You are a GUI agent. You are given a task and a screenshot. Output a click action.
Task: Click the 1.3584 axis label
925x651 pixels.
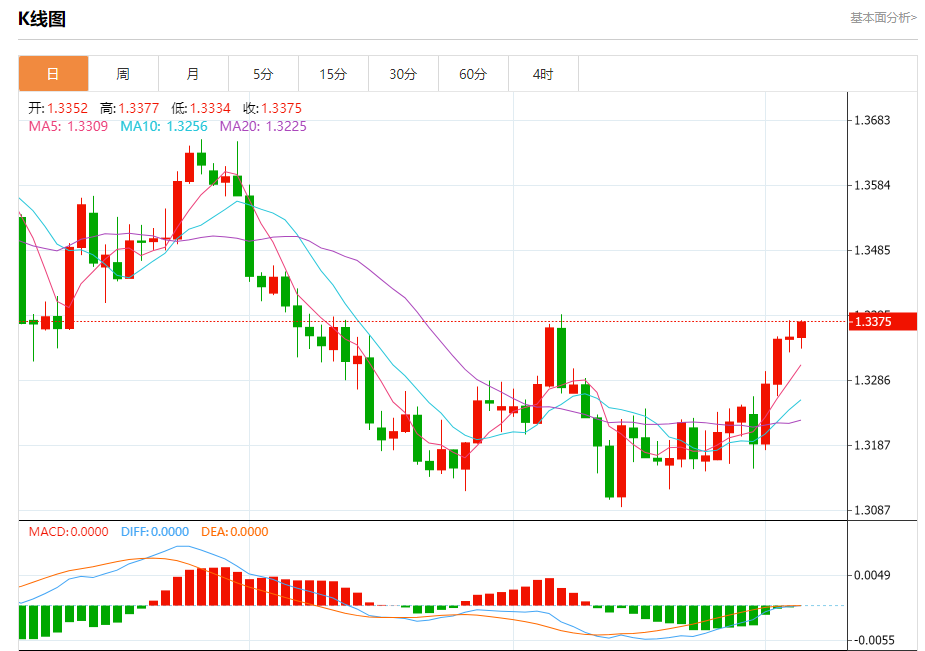click(872, 185)
